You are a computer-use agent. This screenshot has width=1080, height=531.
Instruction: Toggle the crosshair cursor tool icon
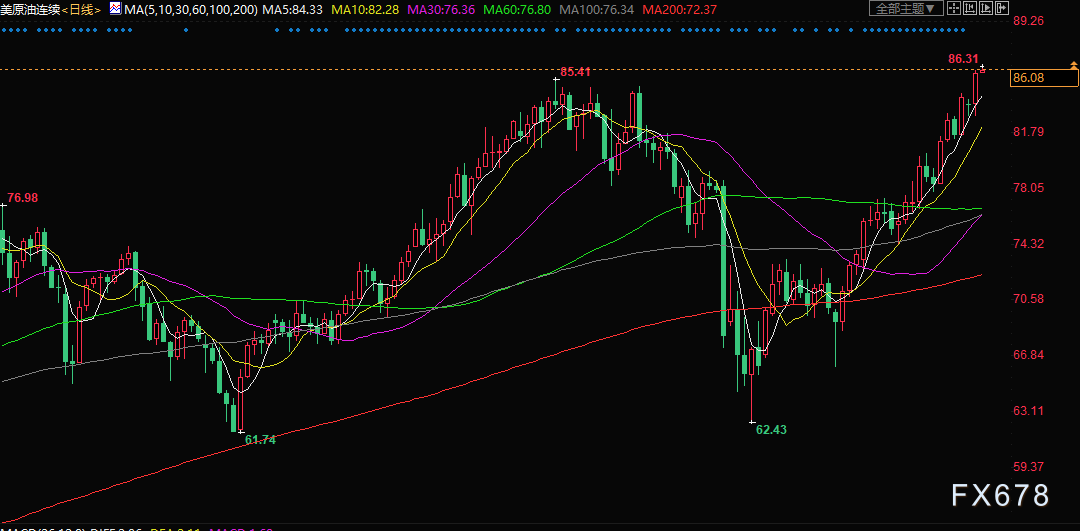point(954,8)
